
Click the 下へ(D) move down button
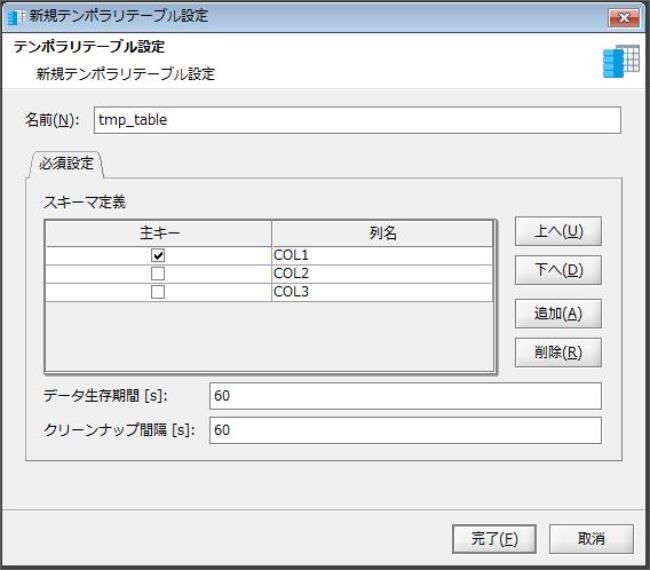click(x=558, y=270)
